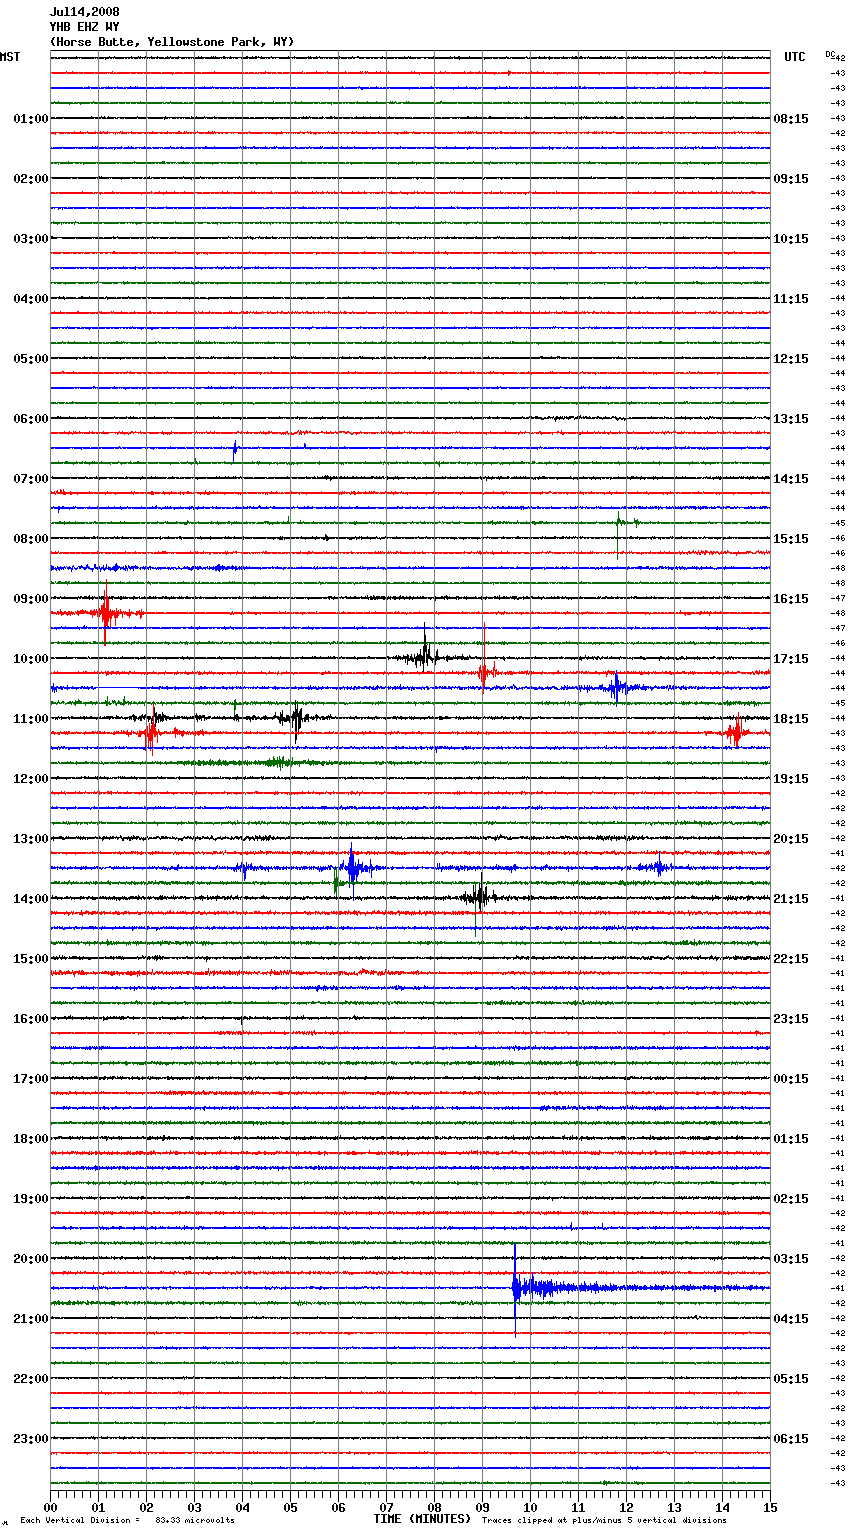Click the Each Vertical Division 83.33 microvolts note
The width and height of the screenshot is (850, 1534).
pos(127,1521)
